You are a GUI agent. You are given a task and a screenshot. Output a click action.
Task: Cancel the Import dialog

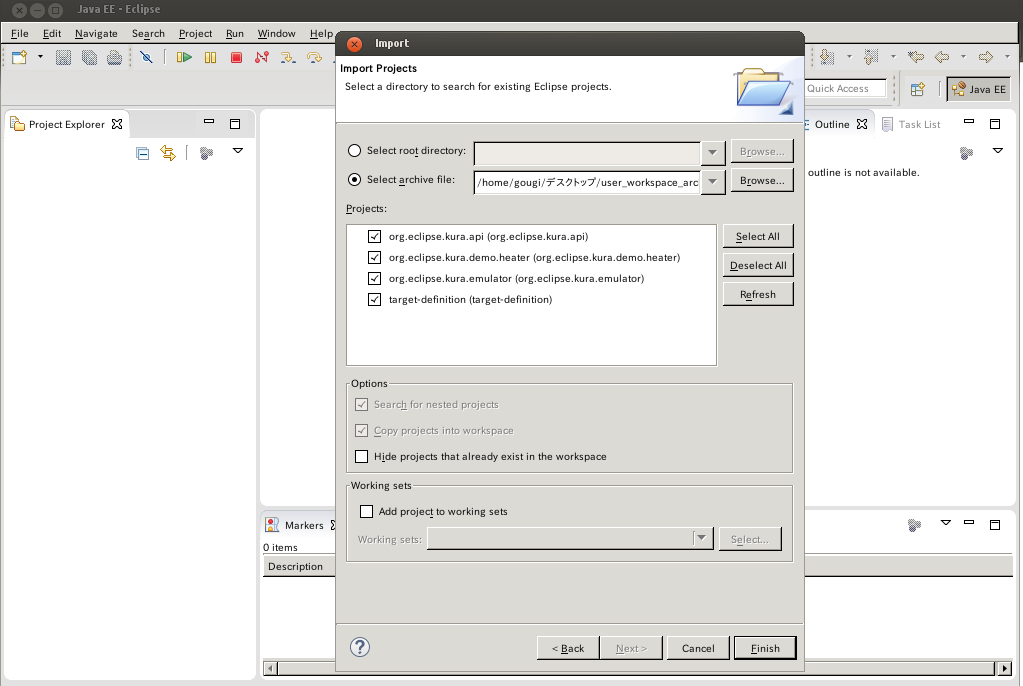(x=698, y=648)
